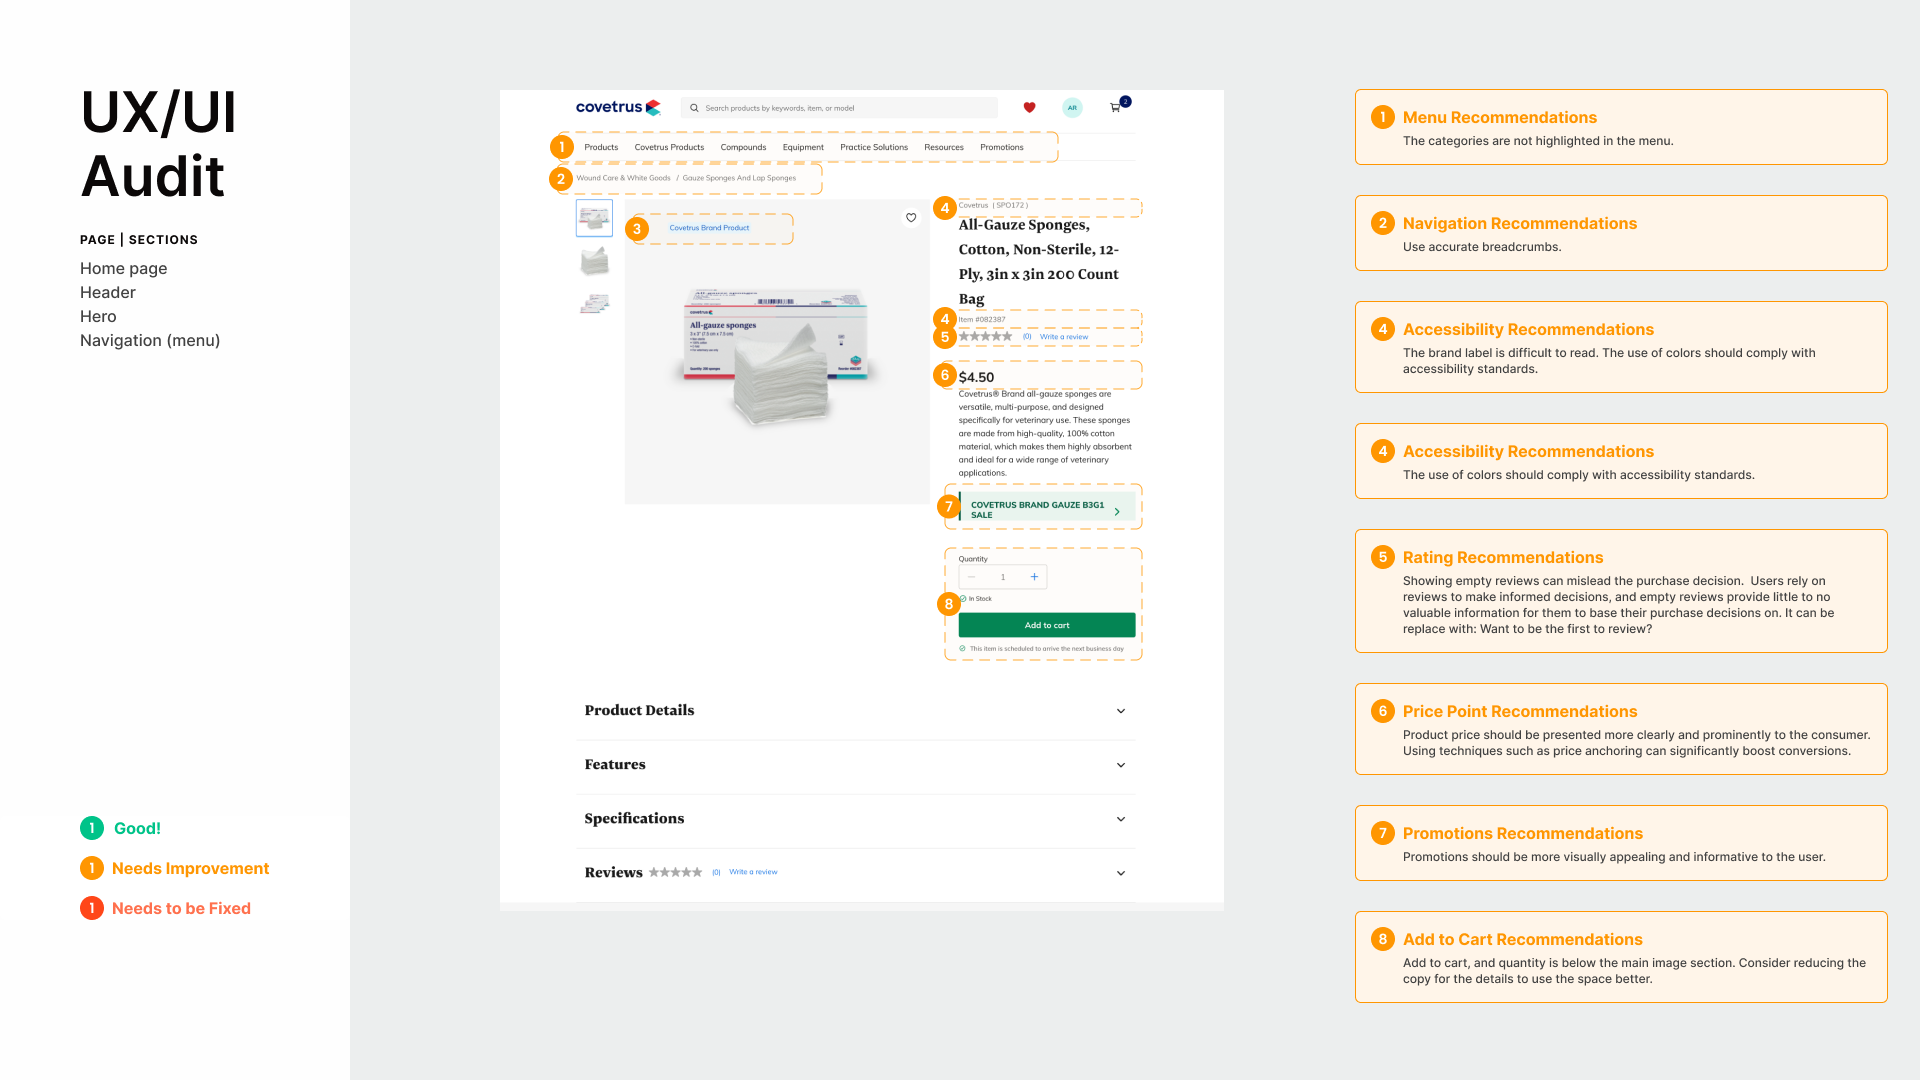
Task: Go to Gauze Sponges And Lap Sponges breadcrumb
Action: click(739, 178)
